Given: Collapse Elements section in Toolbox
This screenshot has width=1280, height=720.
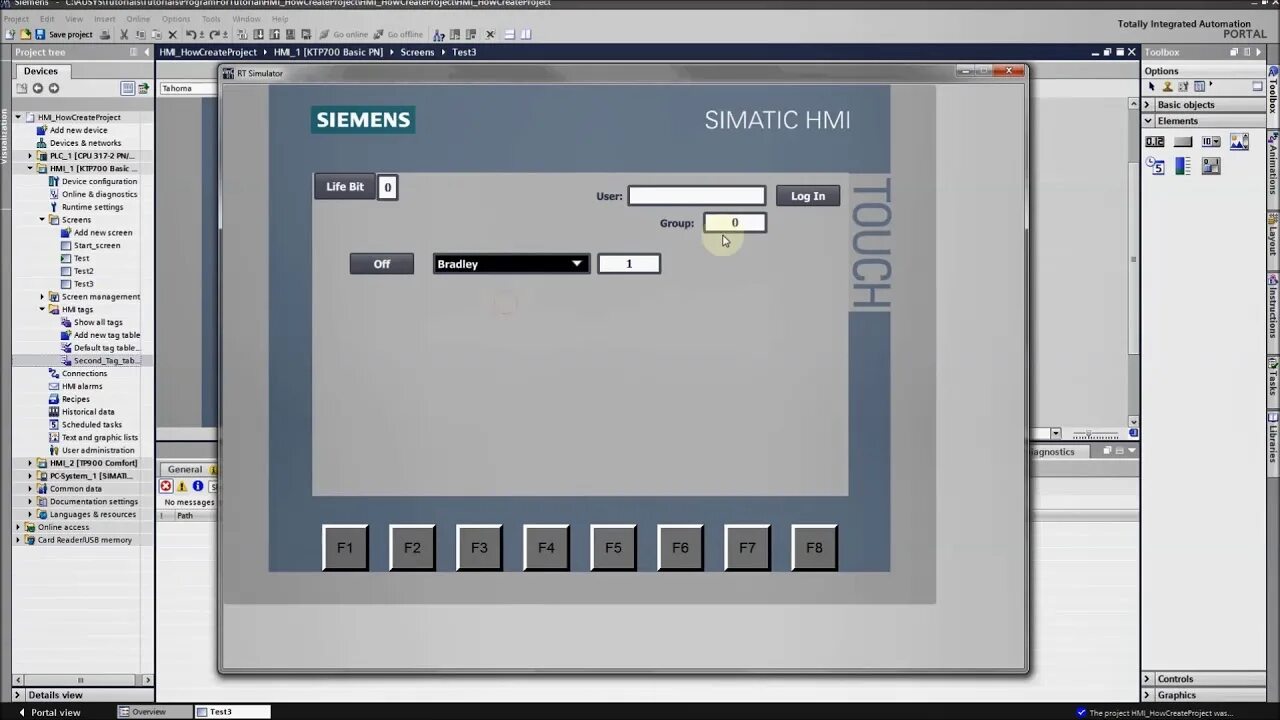Looking at the screenshot, I should coord(1148,121).
